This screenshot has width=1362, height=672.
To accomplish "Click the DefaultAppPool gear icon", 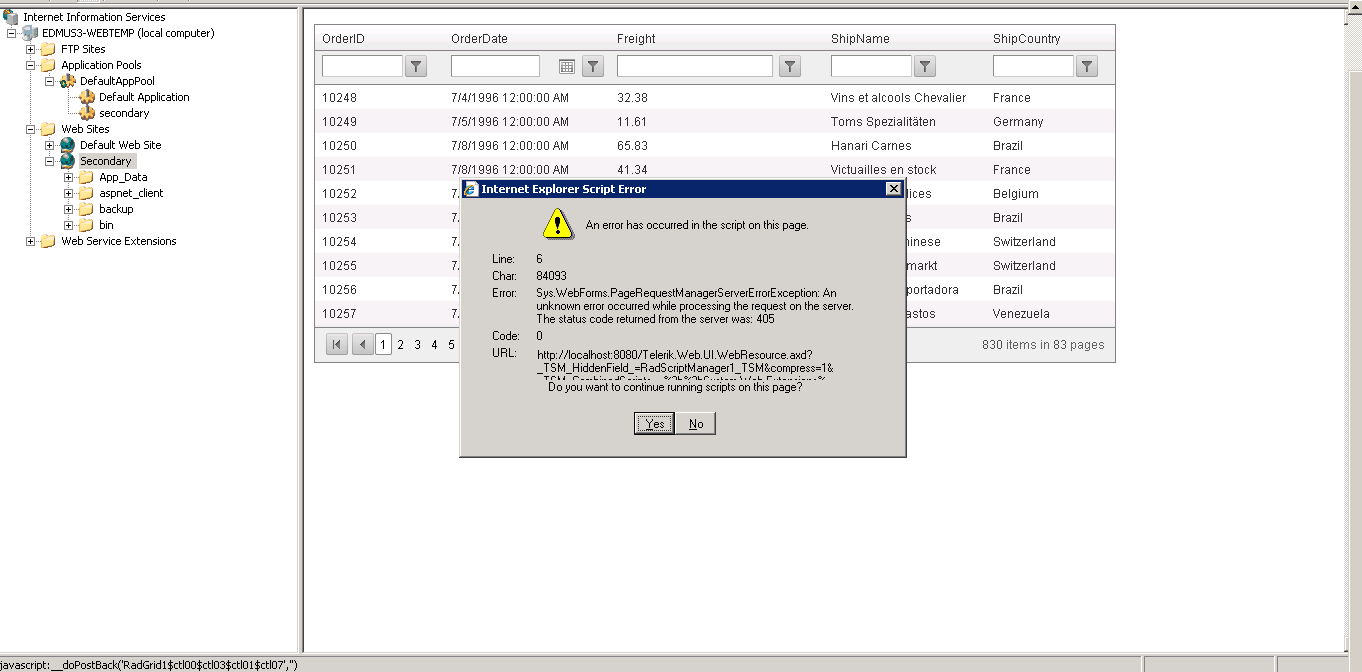I will pyautogui.click(x=67, y=81).
